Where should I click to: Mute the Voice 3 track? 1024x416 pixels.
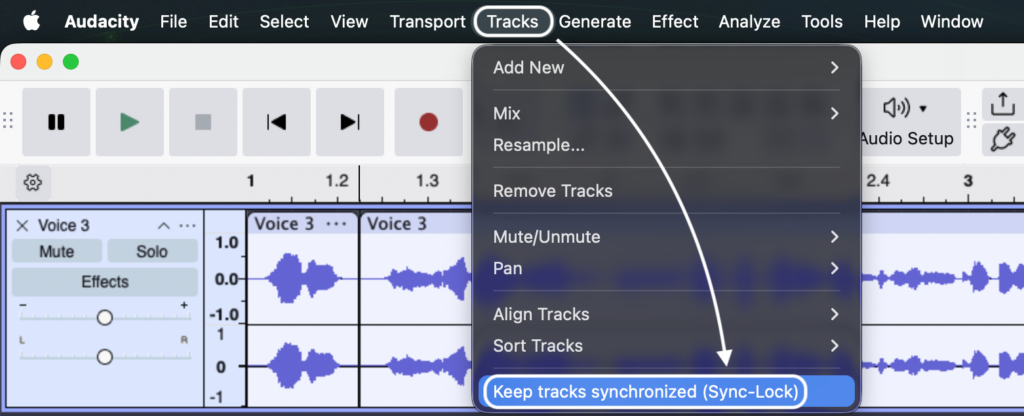coord(56,252)
